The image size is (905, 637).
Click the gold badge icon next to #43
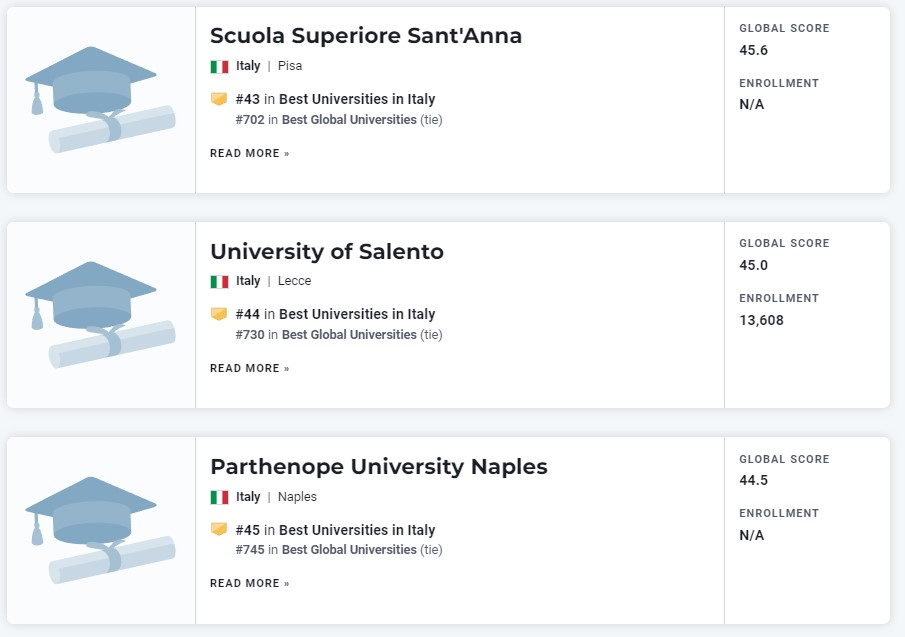coord(219,99)
